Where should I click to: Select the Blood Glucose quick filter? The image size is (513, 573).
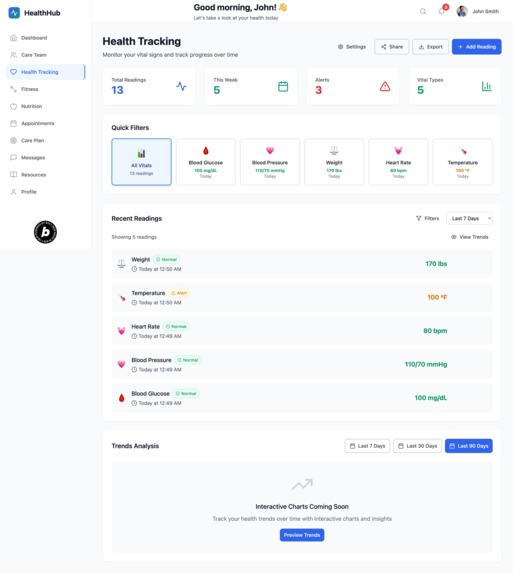[x=206, y=162]
